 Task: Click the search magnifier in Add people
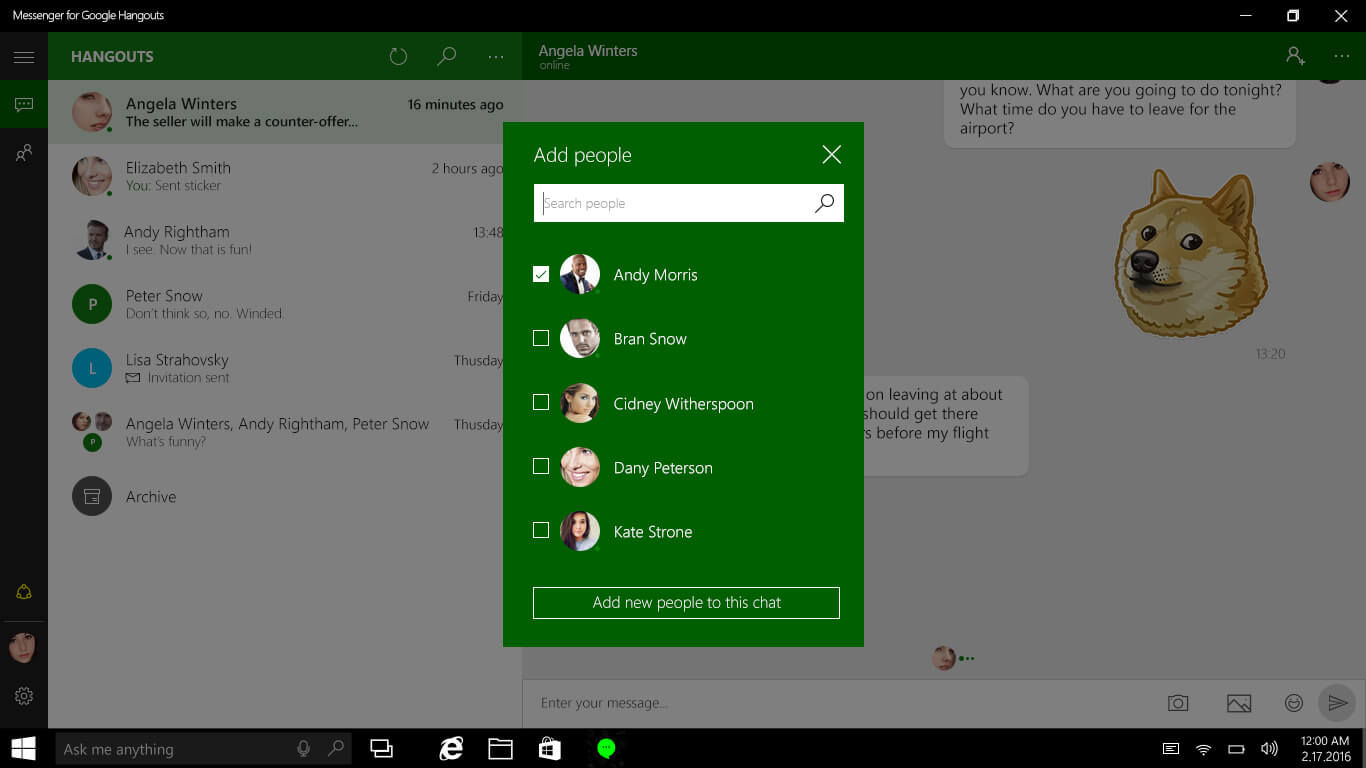[x=824, y=203]
